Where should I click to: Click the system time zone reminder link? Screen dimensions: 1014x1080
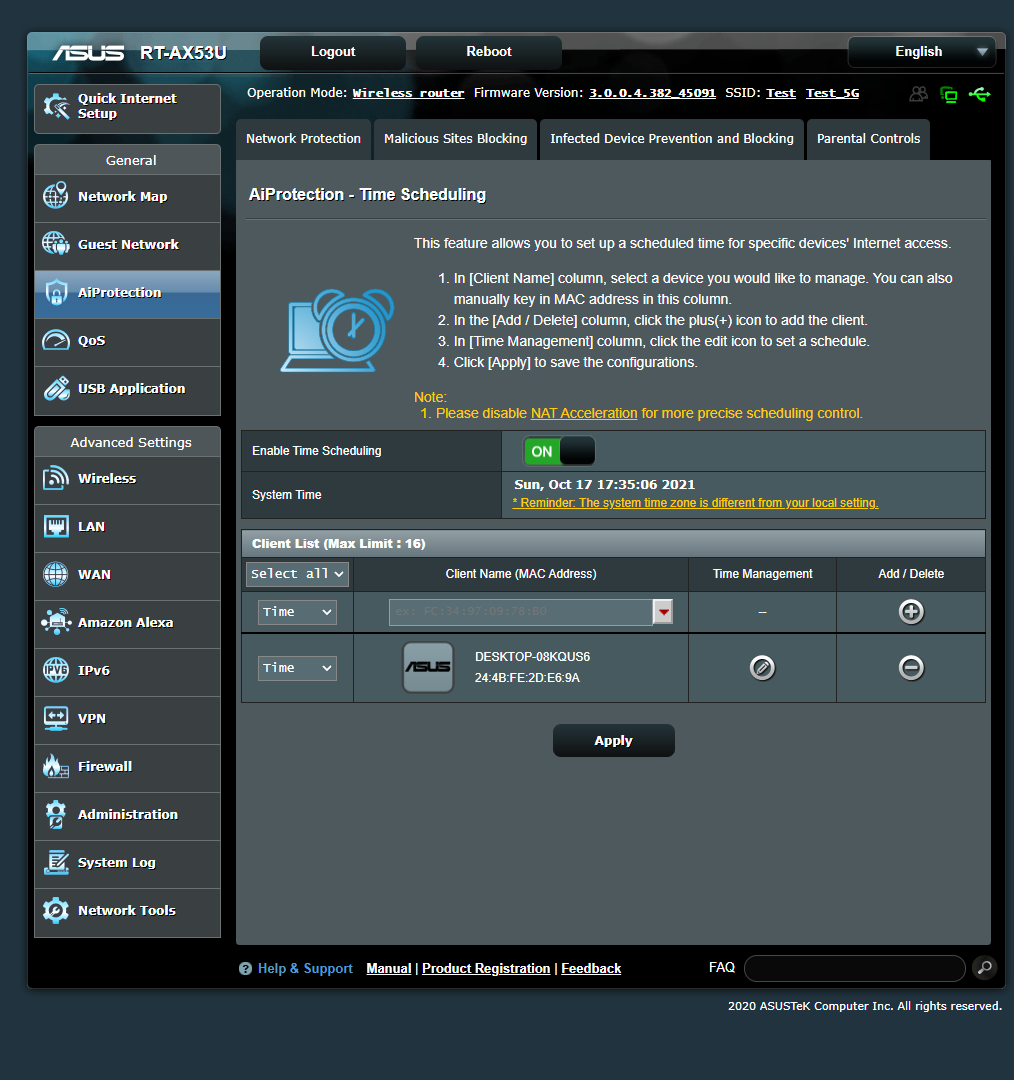click(x=695, y=503)
